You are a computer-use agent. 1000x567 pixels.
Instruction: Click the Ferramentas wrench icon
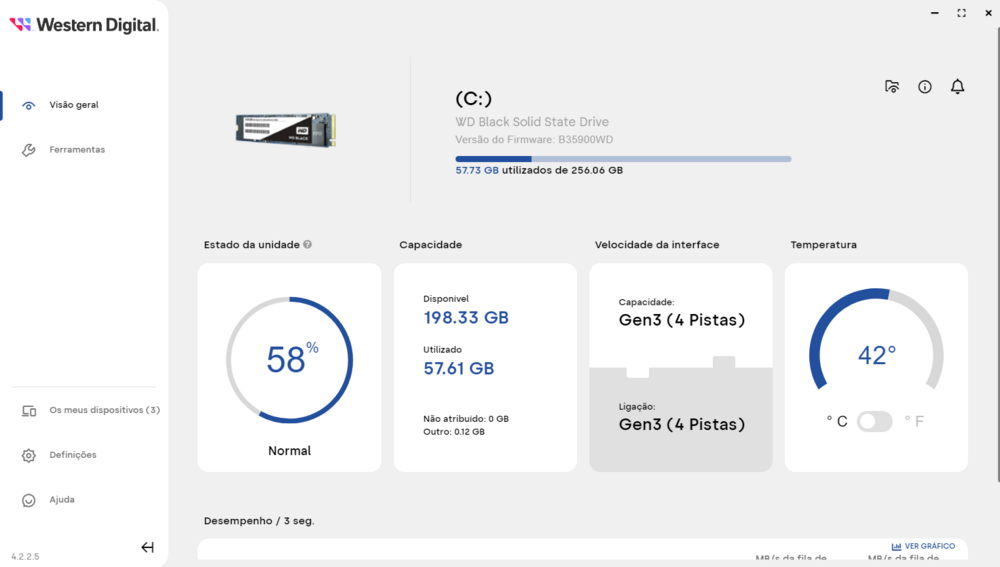[29, 150]
